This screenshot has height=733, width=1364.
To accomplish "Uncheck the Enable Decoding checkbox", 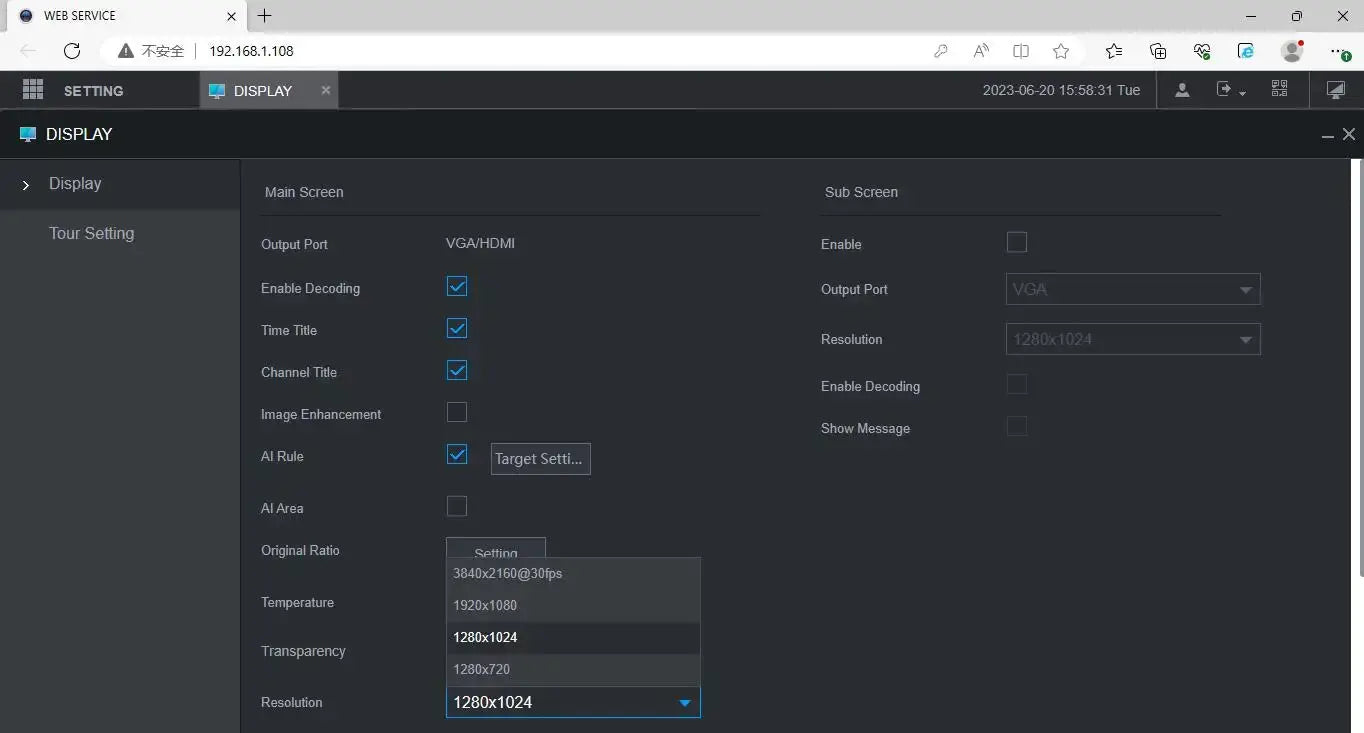I will 457,287.
